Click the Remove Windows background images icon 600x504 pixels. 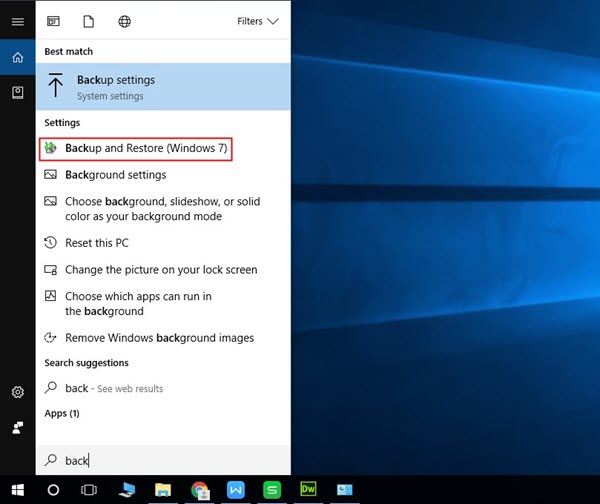[x=51, y=338]
